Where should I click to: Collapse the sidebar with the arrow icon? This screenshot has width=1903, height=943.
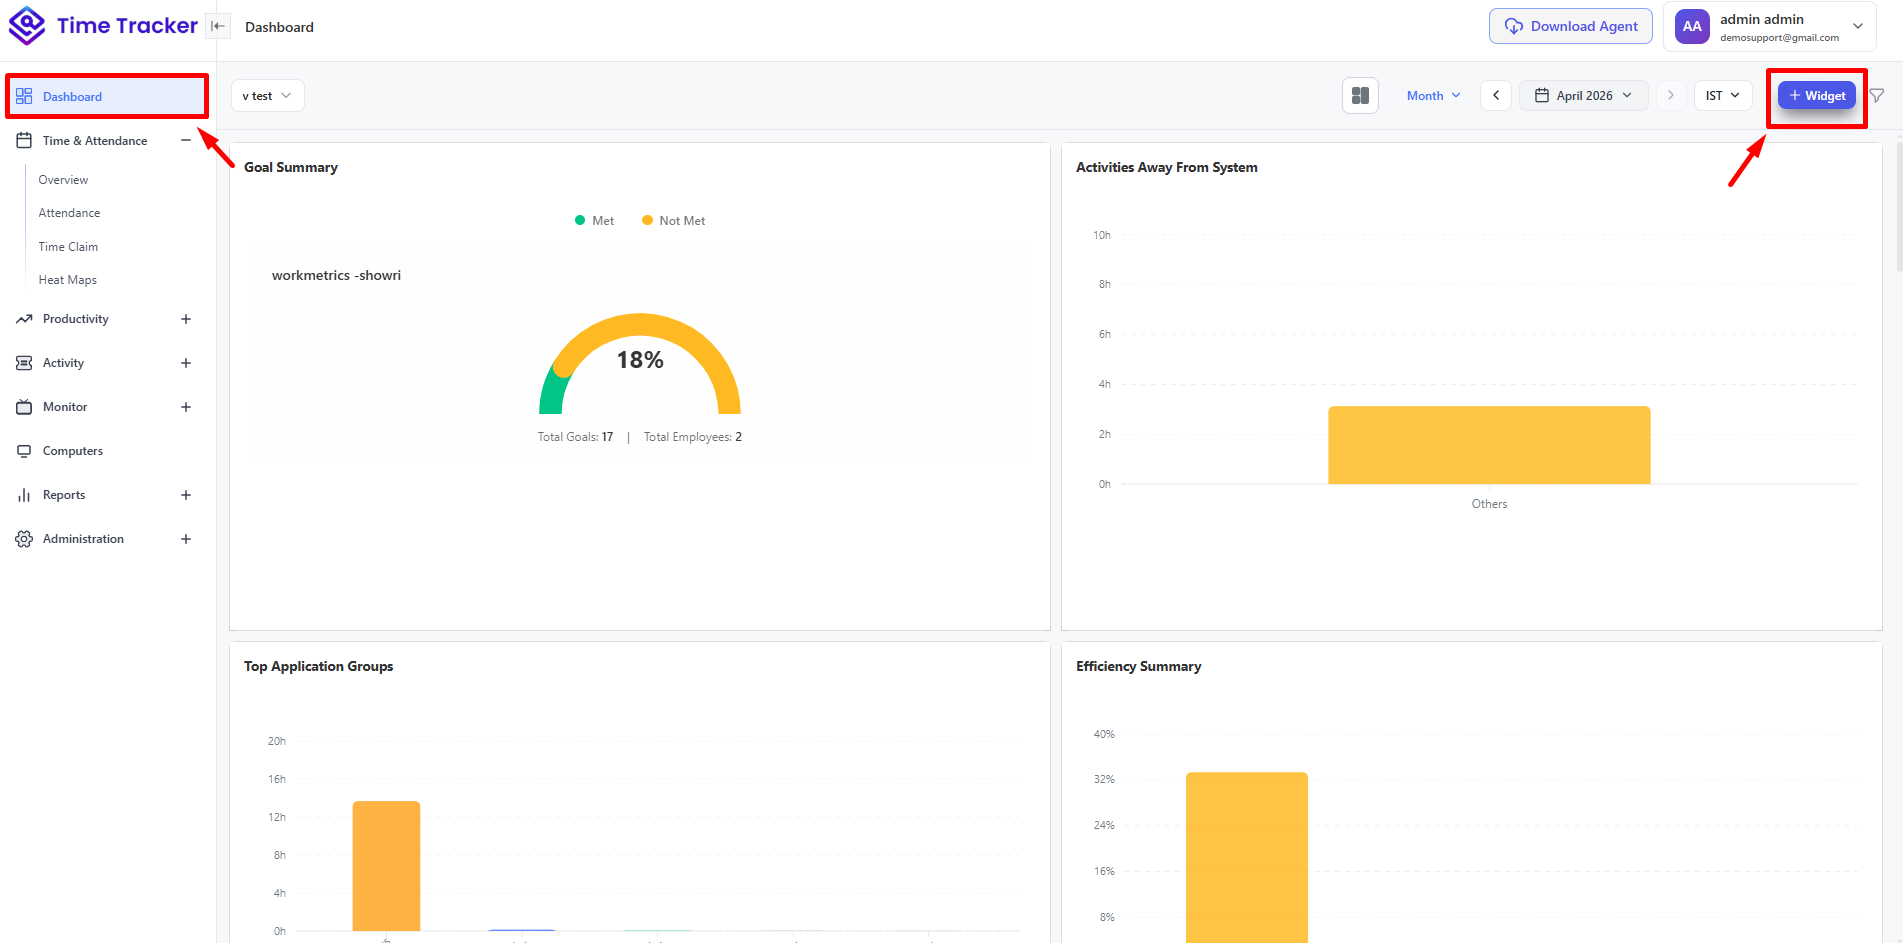click(x=218, y=27)
